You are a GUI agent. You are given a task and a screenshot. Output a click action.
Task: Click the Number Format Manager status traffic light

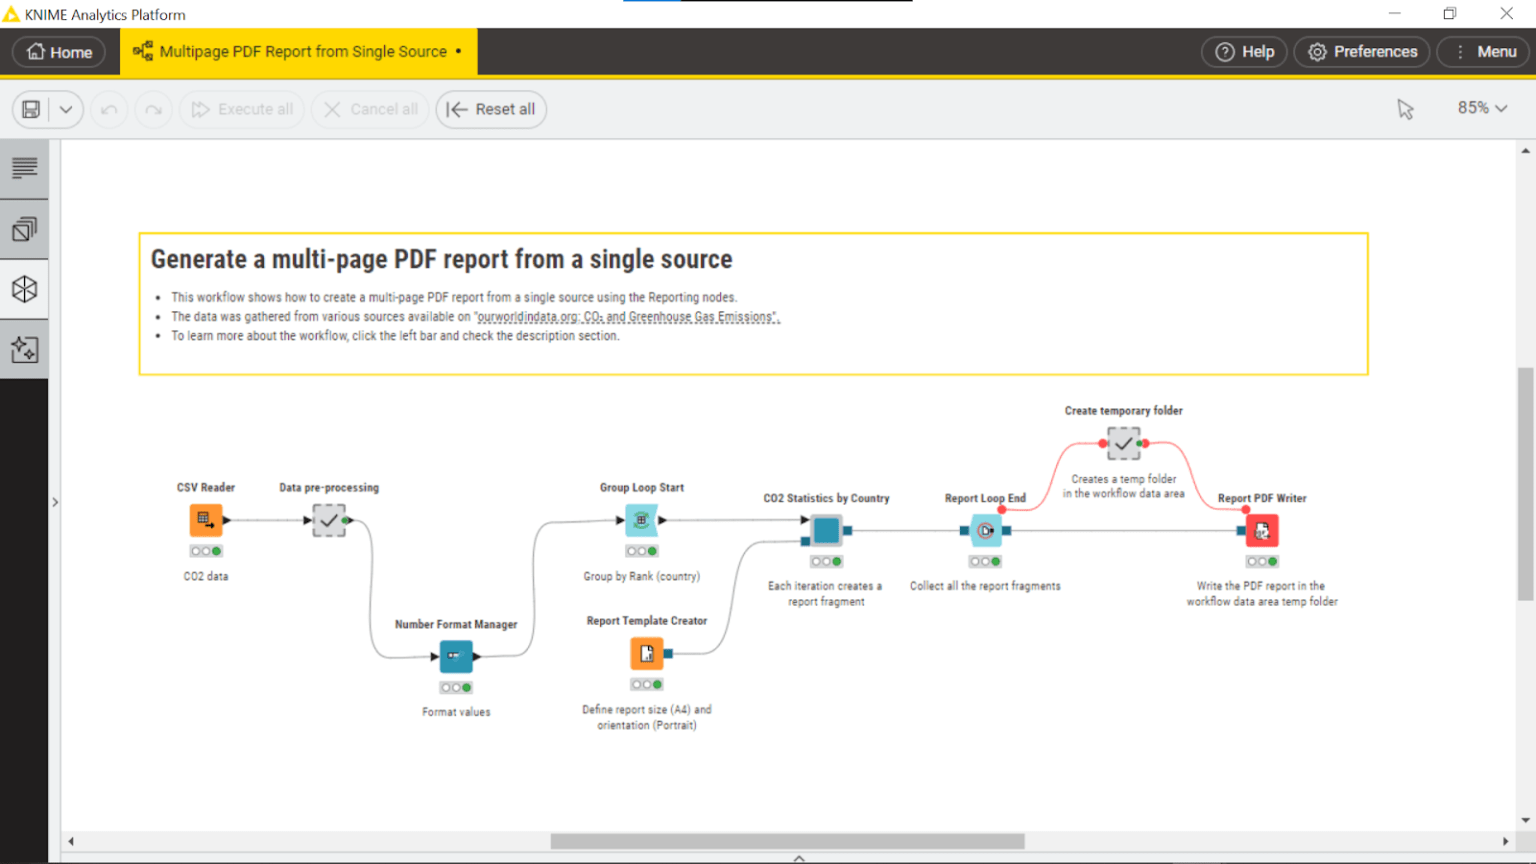tap(456, 687)
